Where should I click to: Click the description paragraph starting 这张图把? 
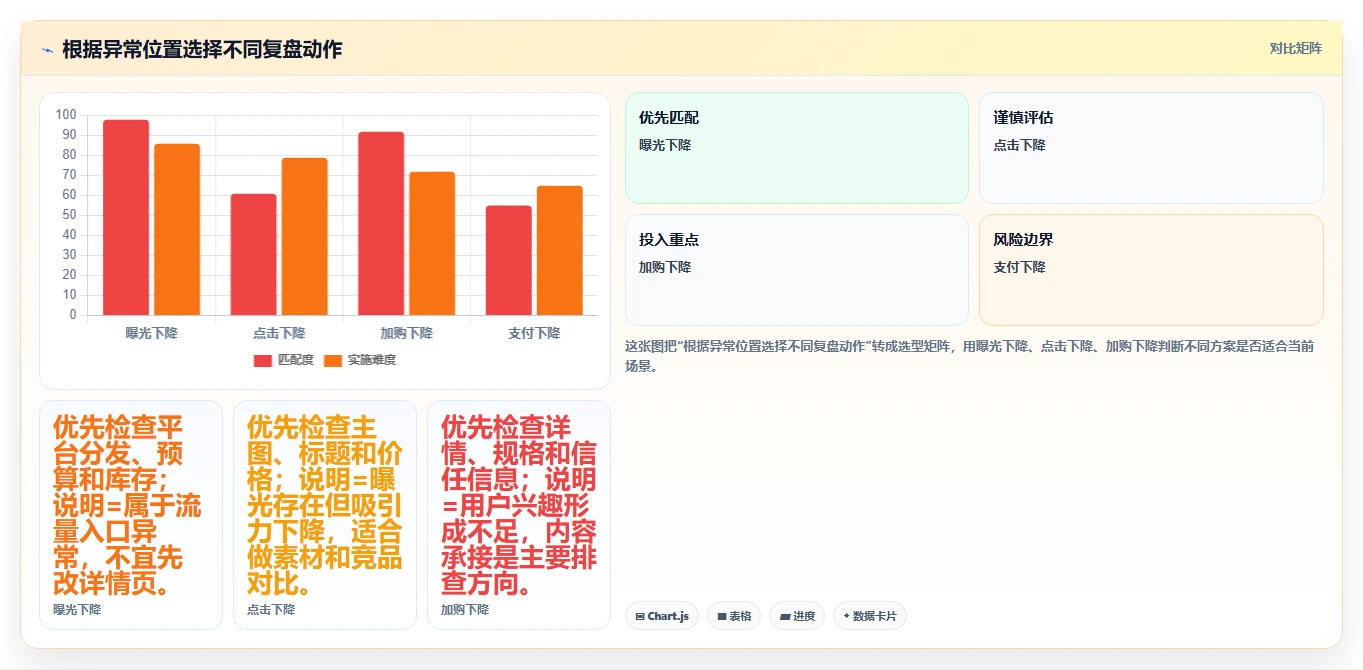[969, 356]
